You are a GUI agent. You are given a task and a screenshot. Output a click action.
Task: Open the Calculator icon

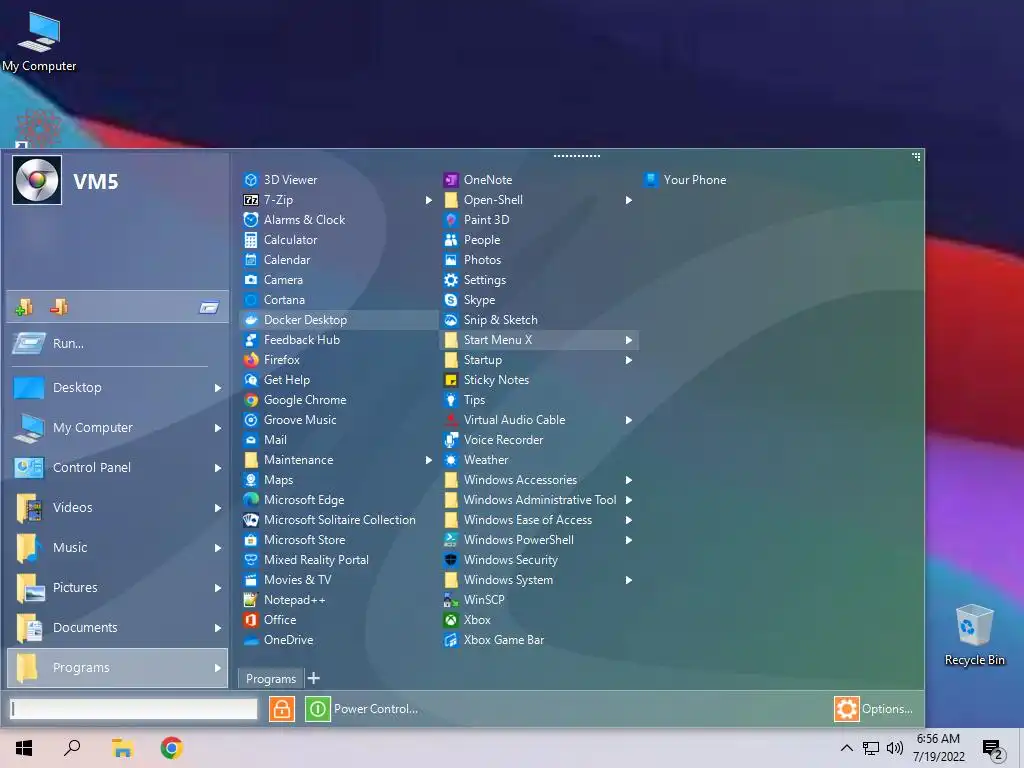tap(251, 240)
